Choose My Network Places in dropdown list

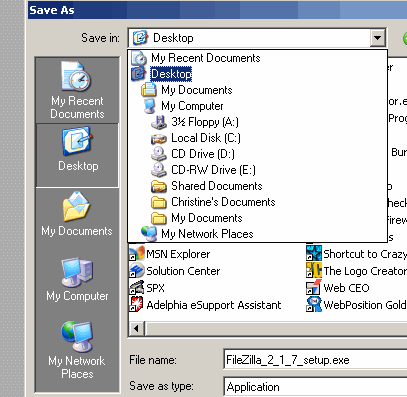207,234
